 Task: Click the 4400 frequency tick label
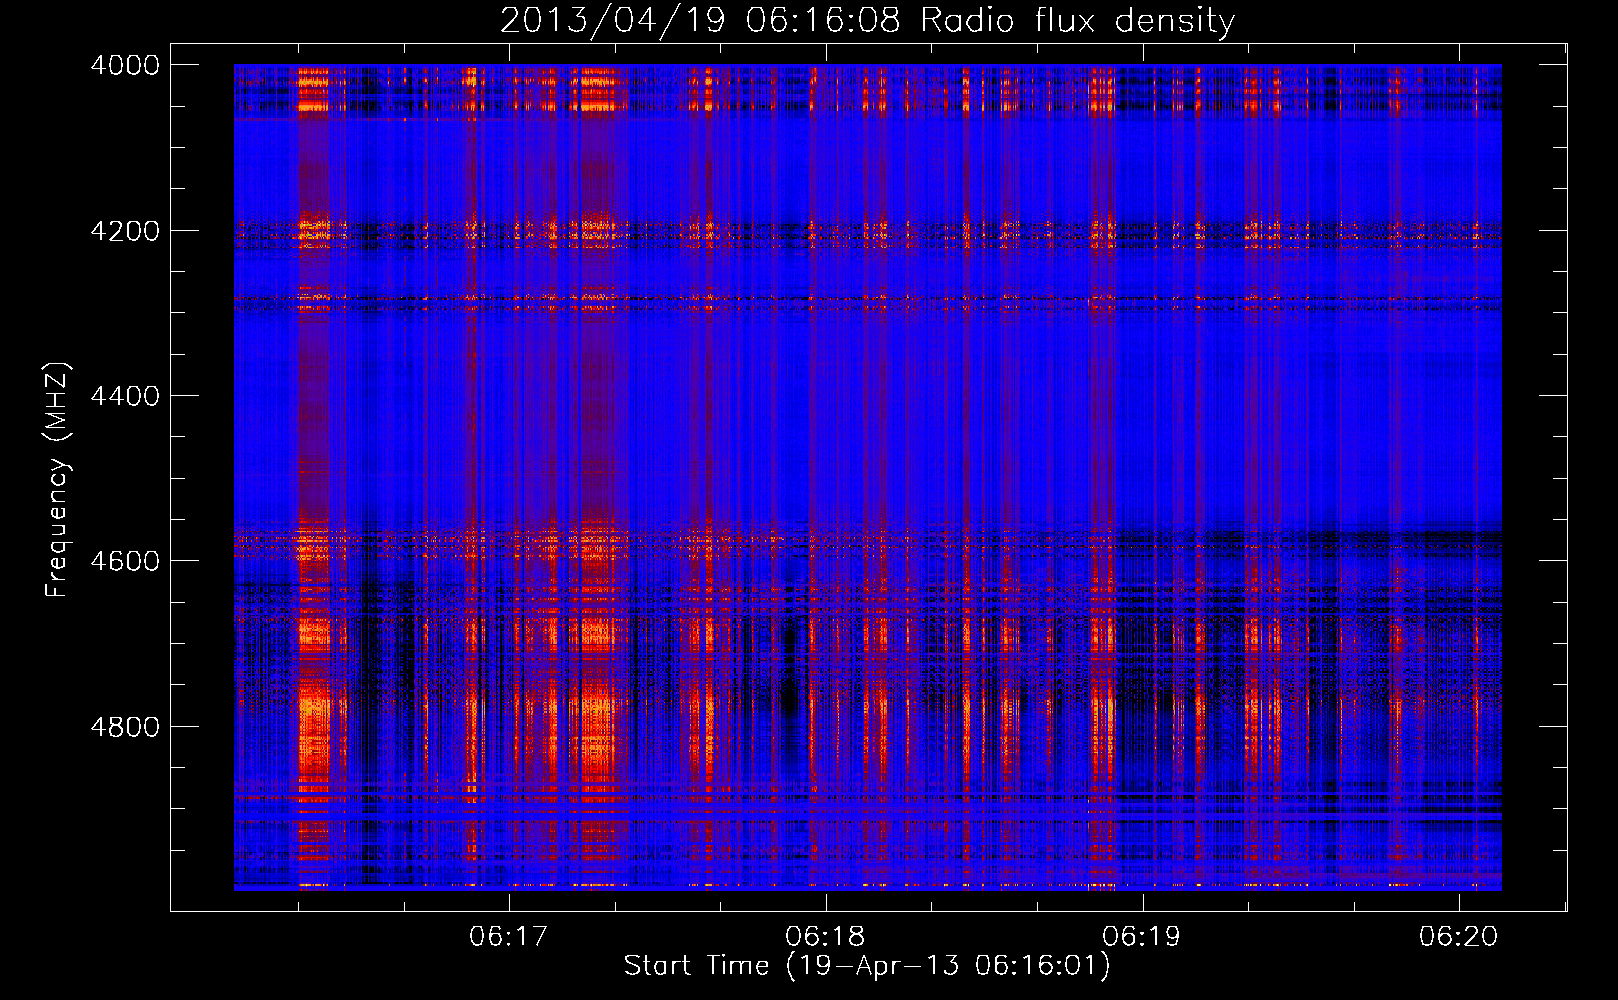(x=125, y=396)
